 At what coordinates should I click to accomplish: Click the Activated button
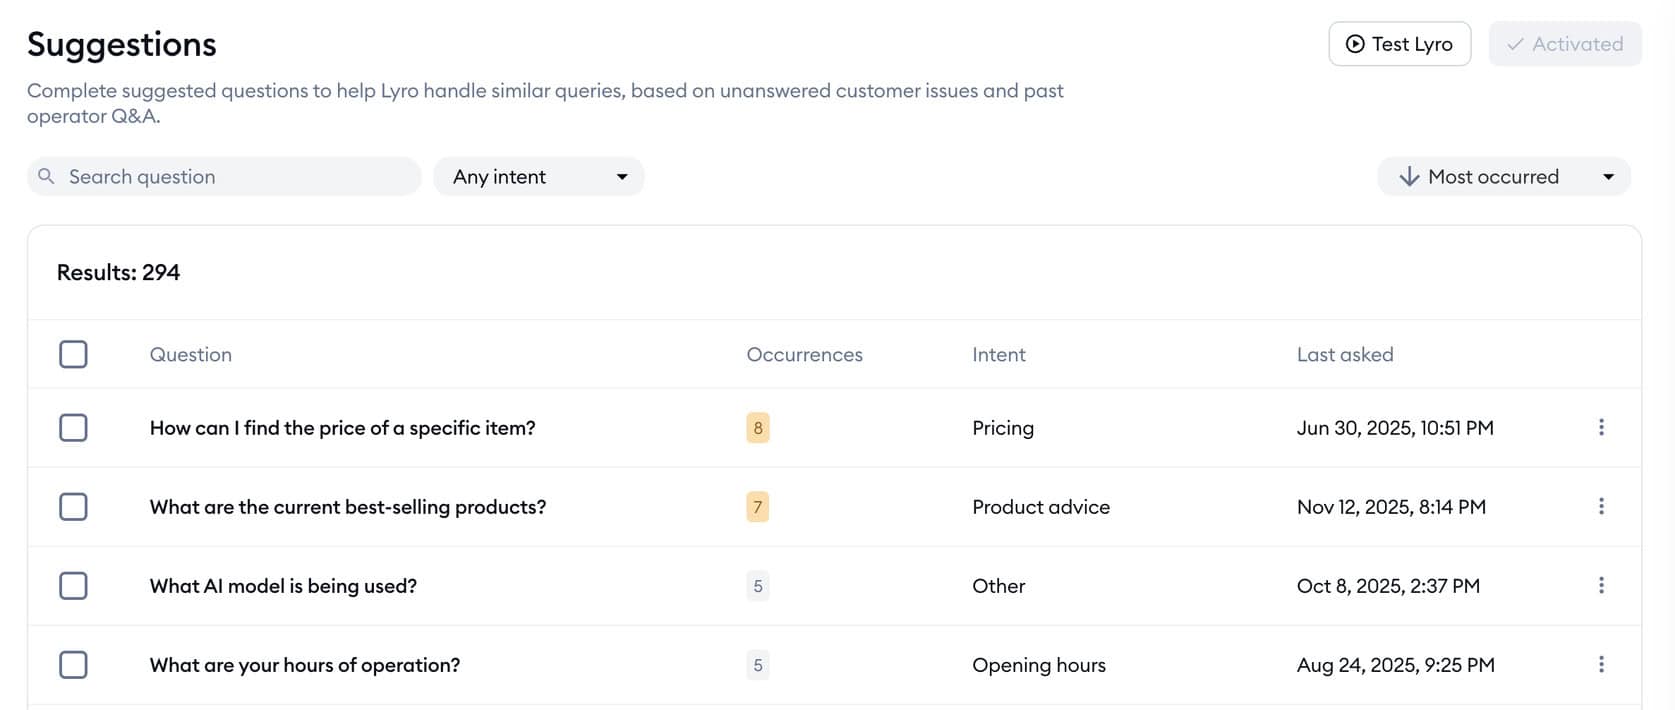tap(1565, 44)
